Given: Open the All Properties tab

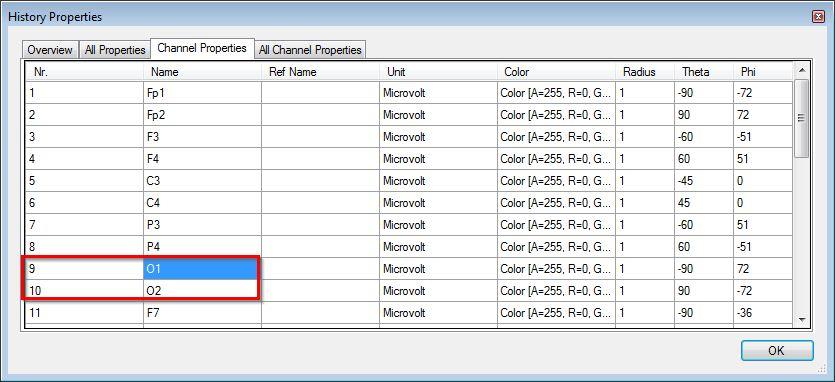Looking at the screenshot, I should (115, 50).
